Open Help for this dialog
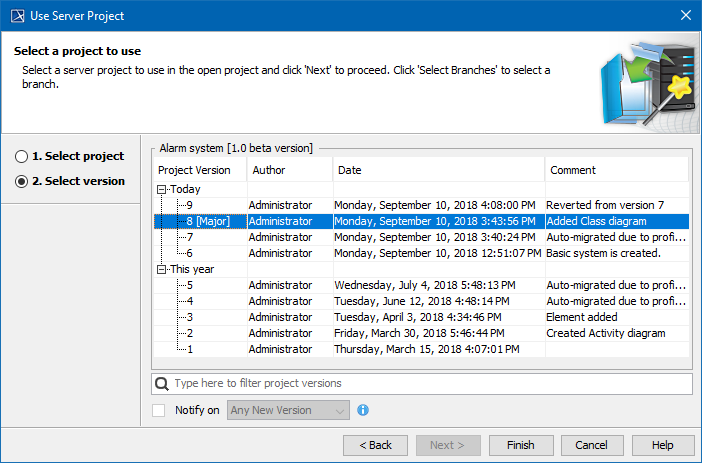The width and height of the screenshot is (702, 463). click(661, 444)
